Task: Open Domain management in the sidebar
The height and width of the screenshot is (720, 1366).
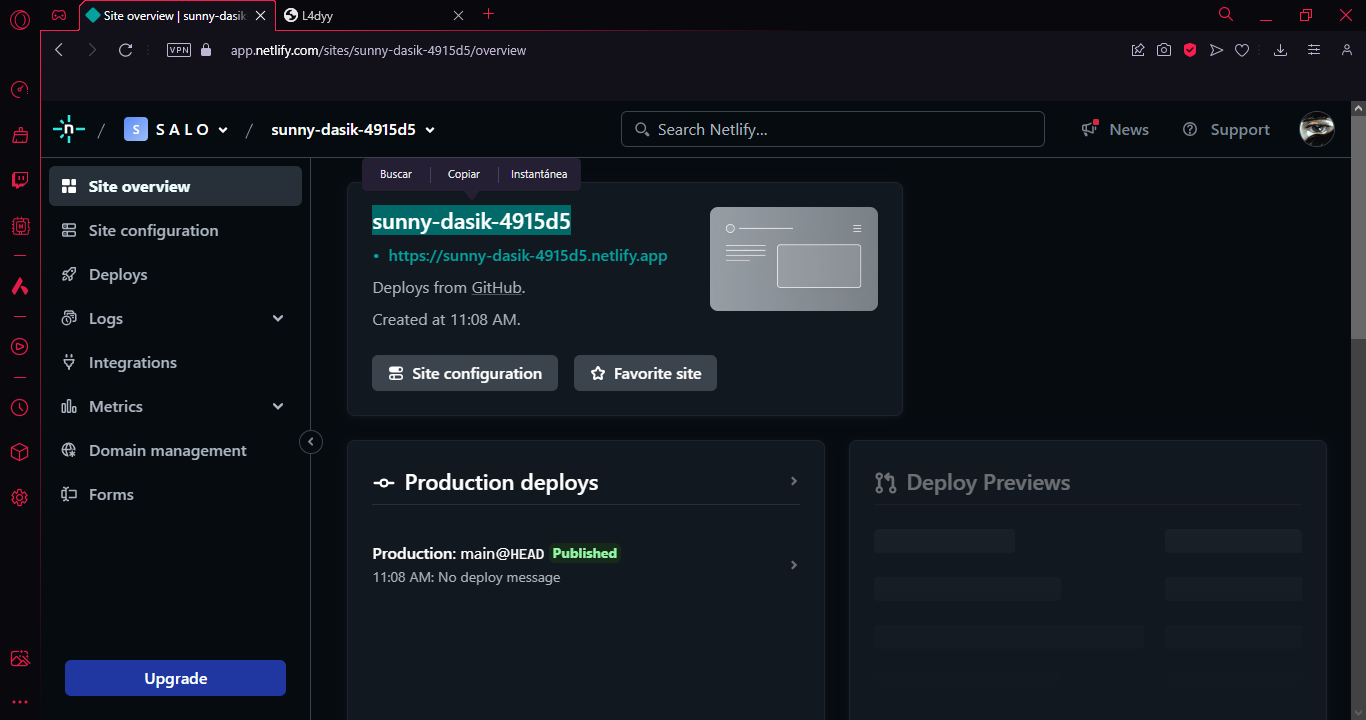Action: tap(175, 450)
